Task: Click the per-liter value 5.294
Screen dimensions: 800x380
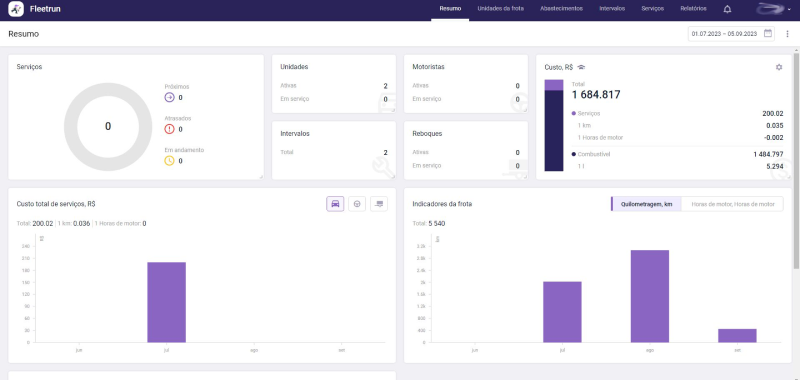Action: tap(775, 166)
